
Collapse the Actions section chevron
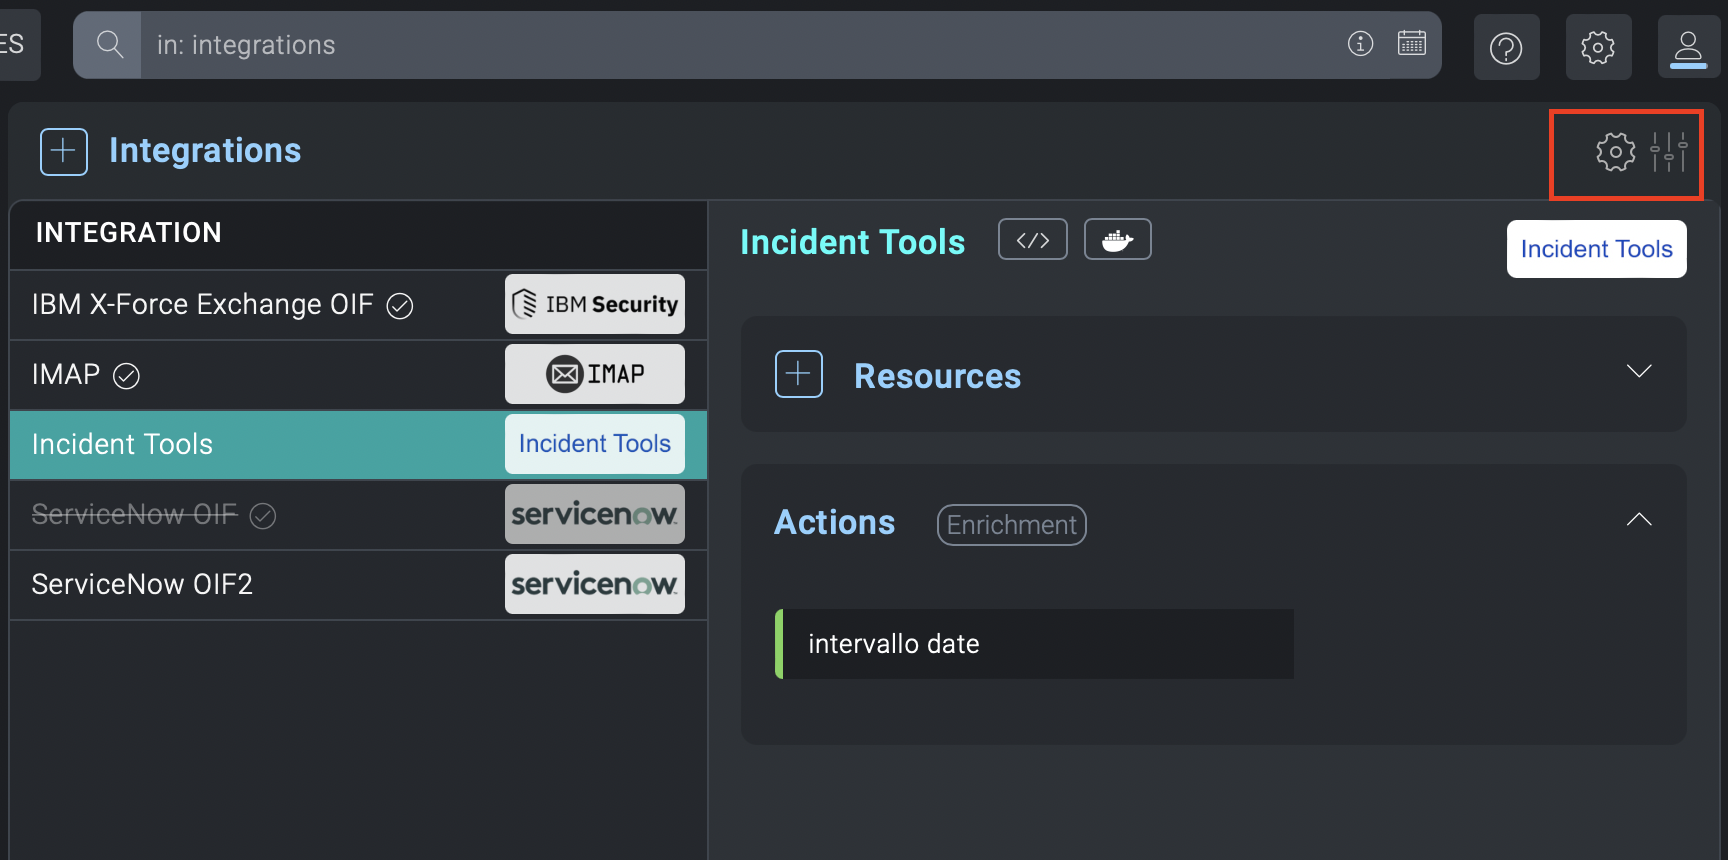pos(1638,519)
